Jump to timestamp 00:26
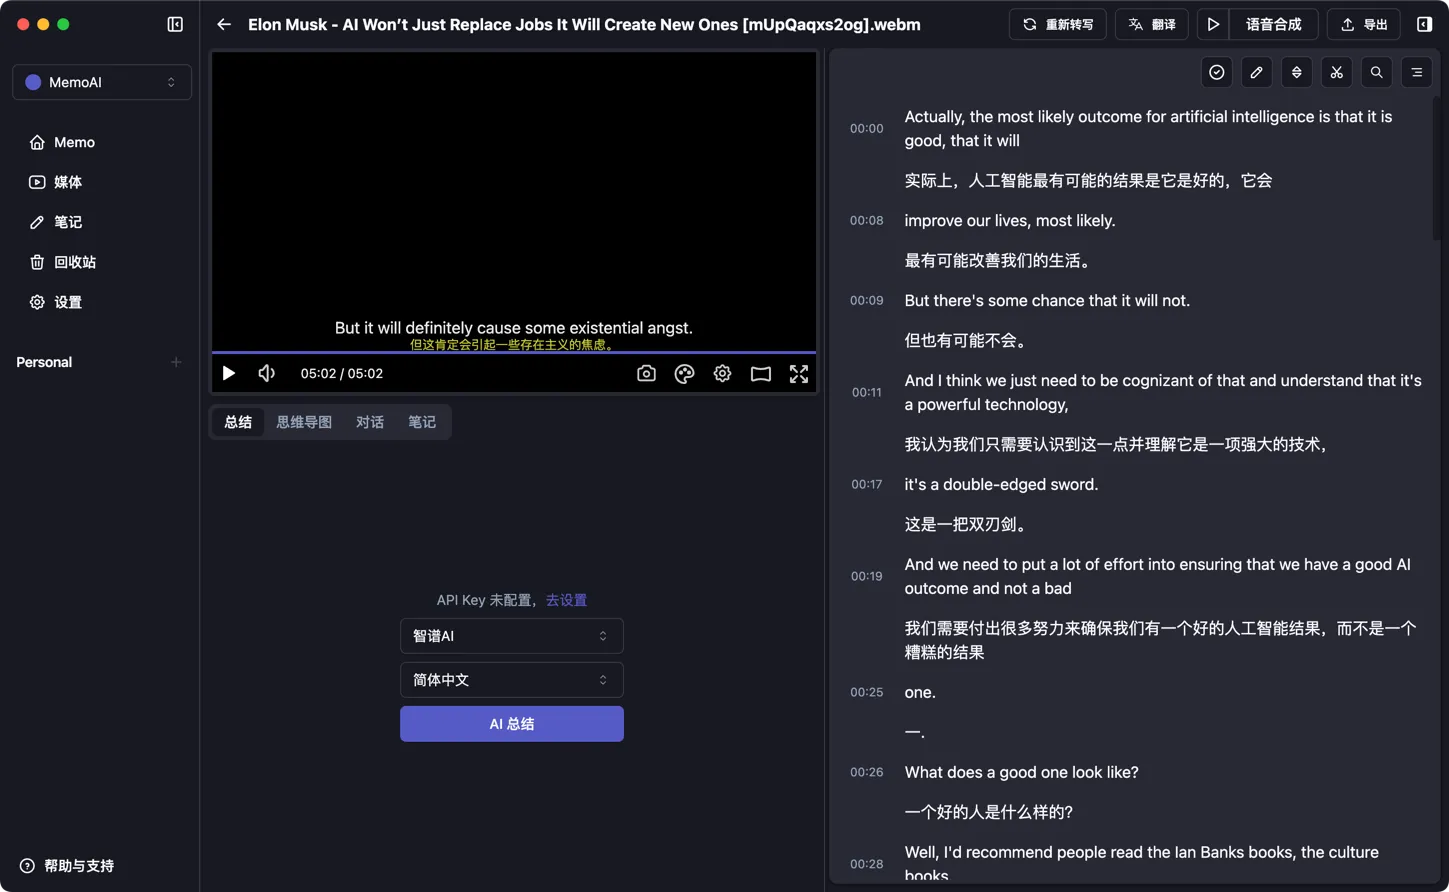 click(x=867, y=773)
